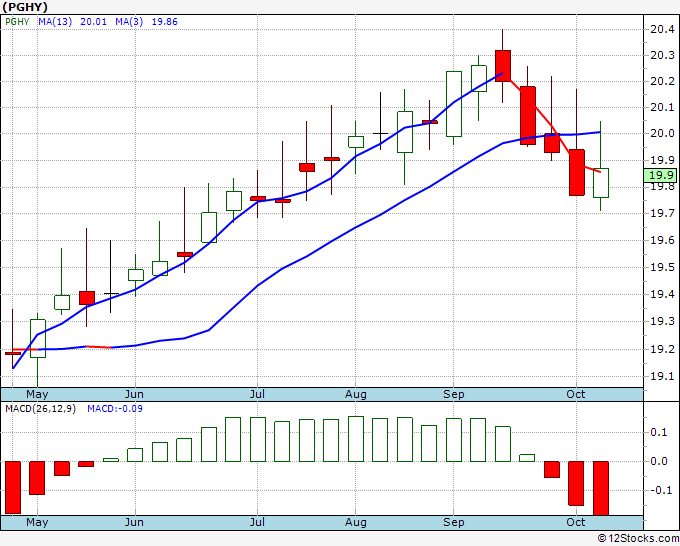Click Oct on the price chart's date axis
The height and width of the screenshot is (546, 680).
(x=576, y=395)
